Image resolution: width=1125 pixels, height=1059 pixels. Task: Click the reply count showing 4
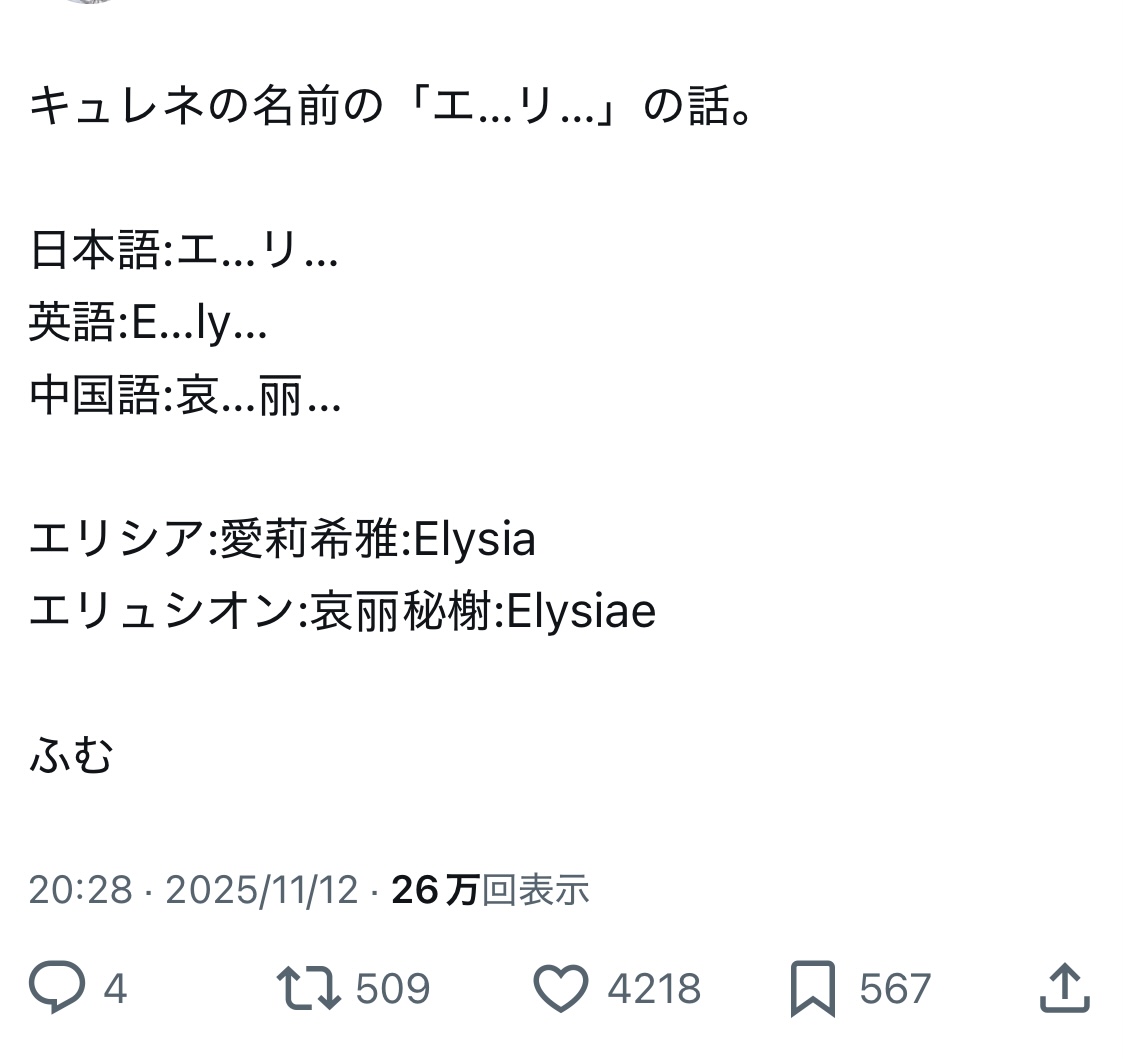pyautogui.click(x=115, y=989)
